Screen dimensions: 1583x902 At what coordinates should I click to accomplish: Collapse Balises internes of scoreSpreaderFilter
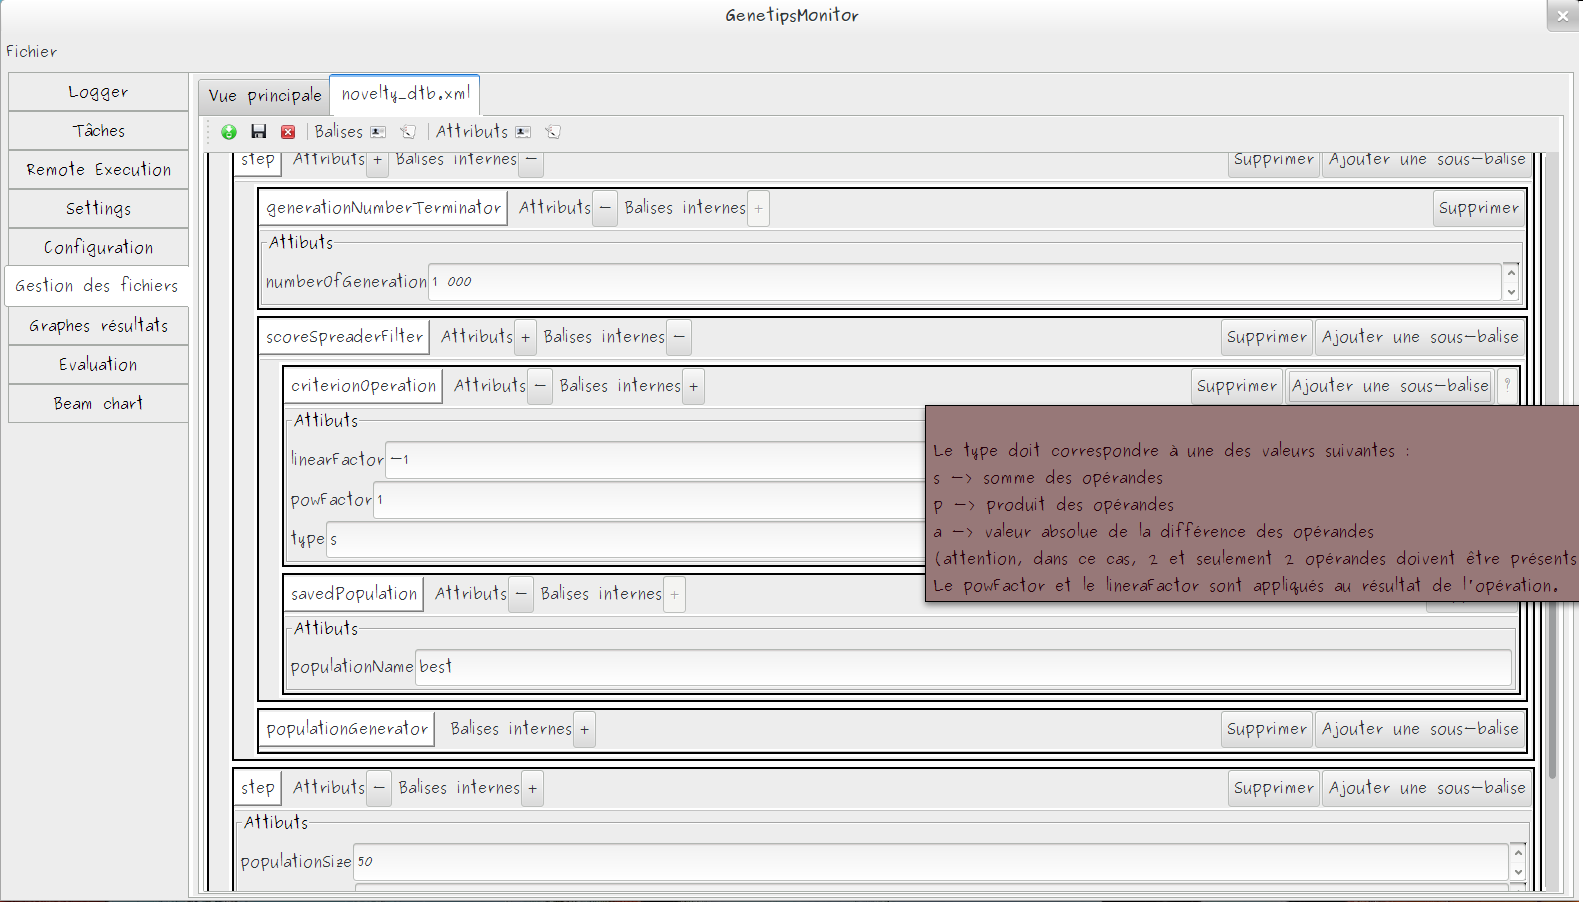point(679,337)
